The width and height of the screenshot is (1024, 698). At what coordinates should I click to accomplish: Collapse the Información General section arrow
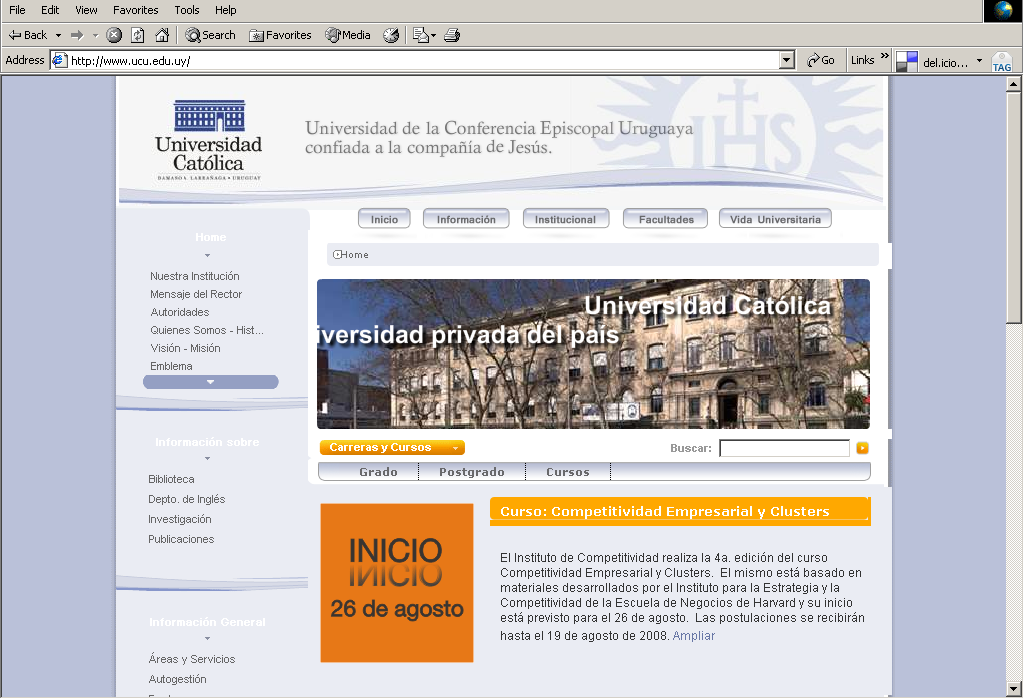208,639
